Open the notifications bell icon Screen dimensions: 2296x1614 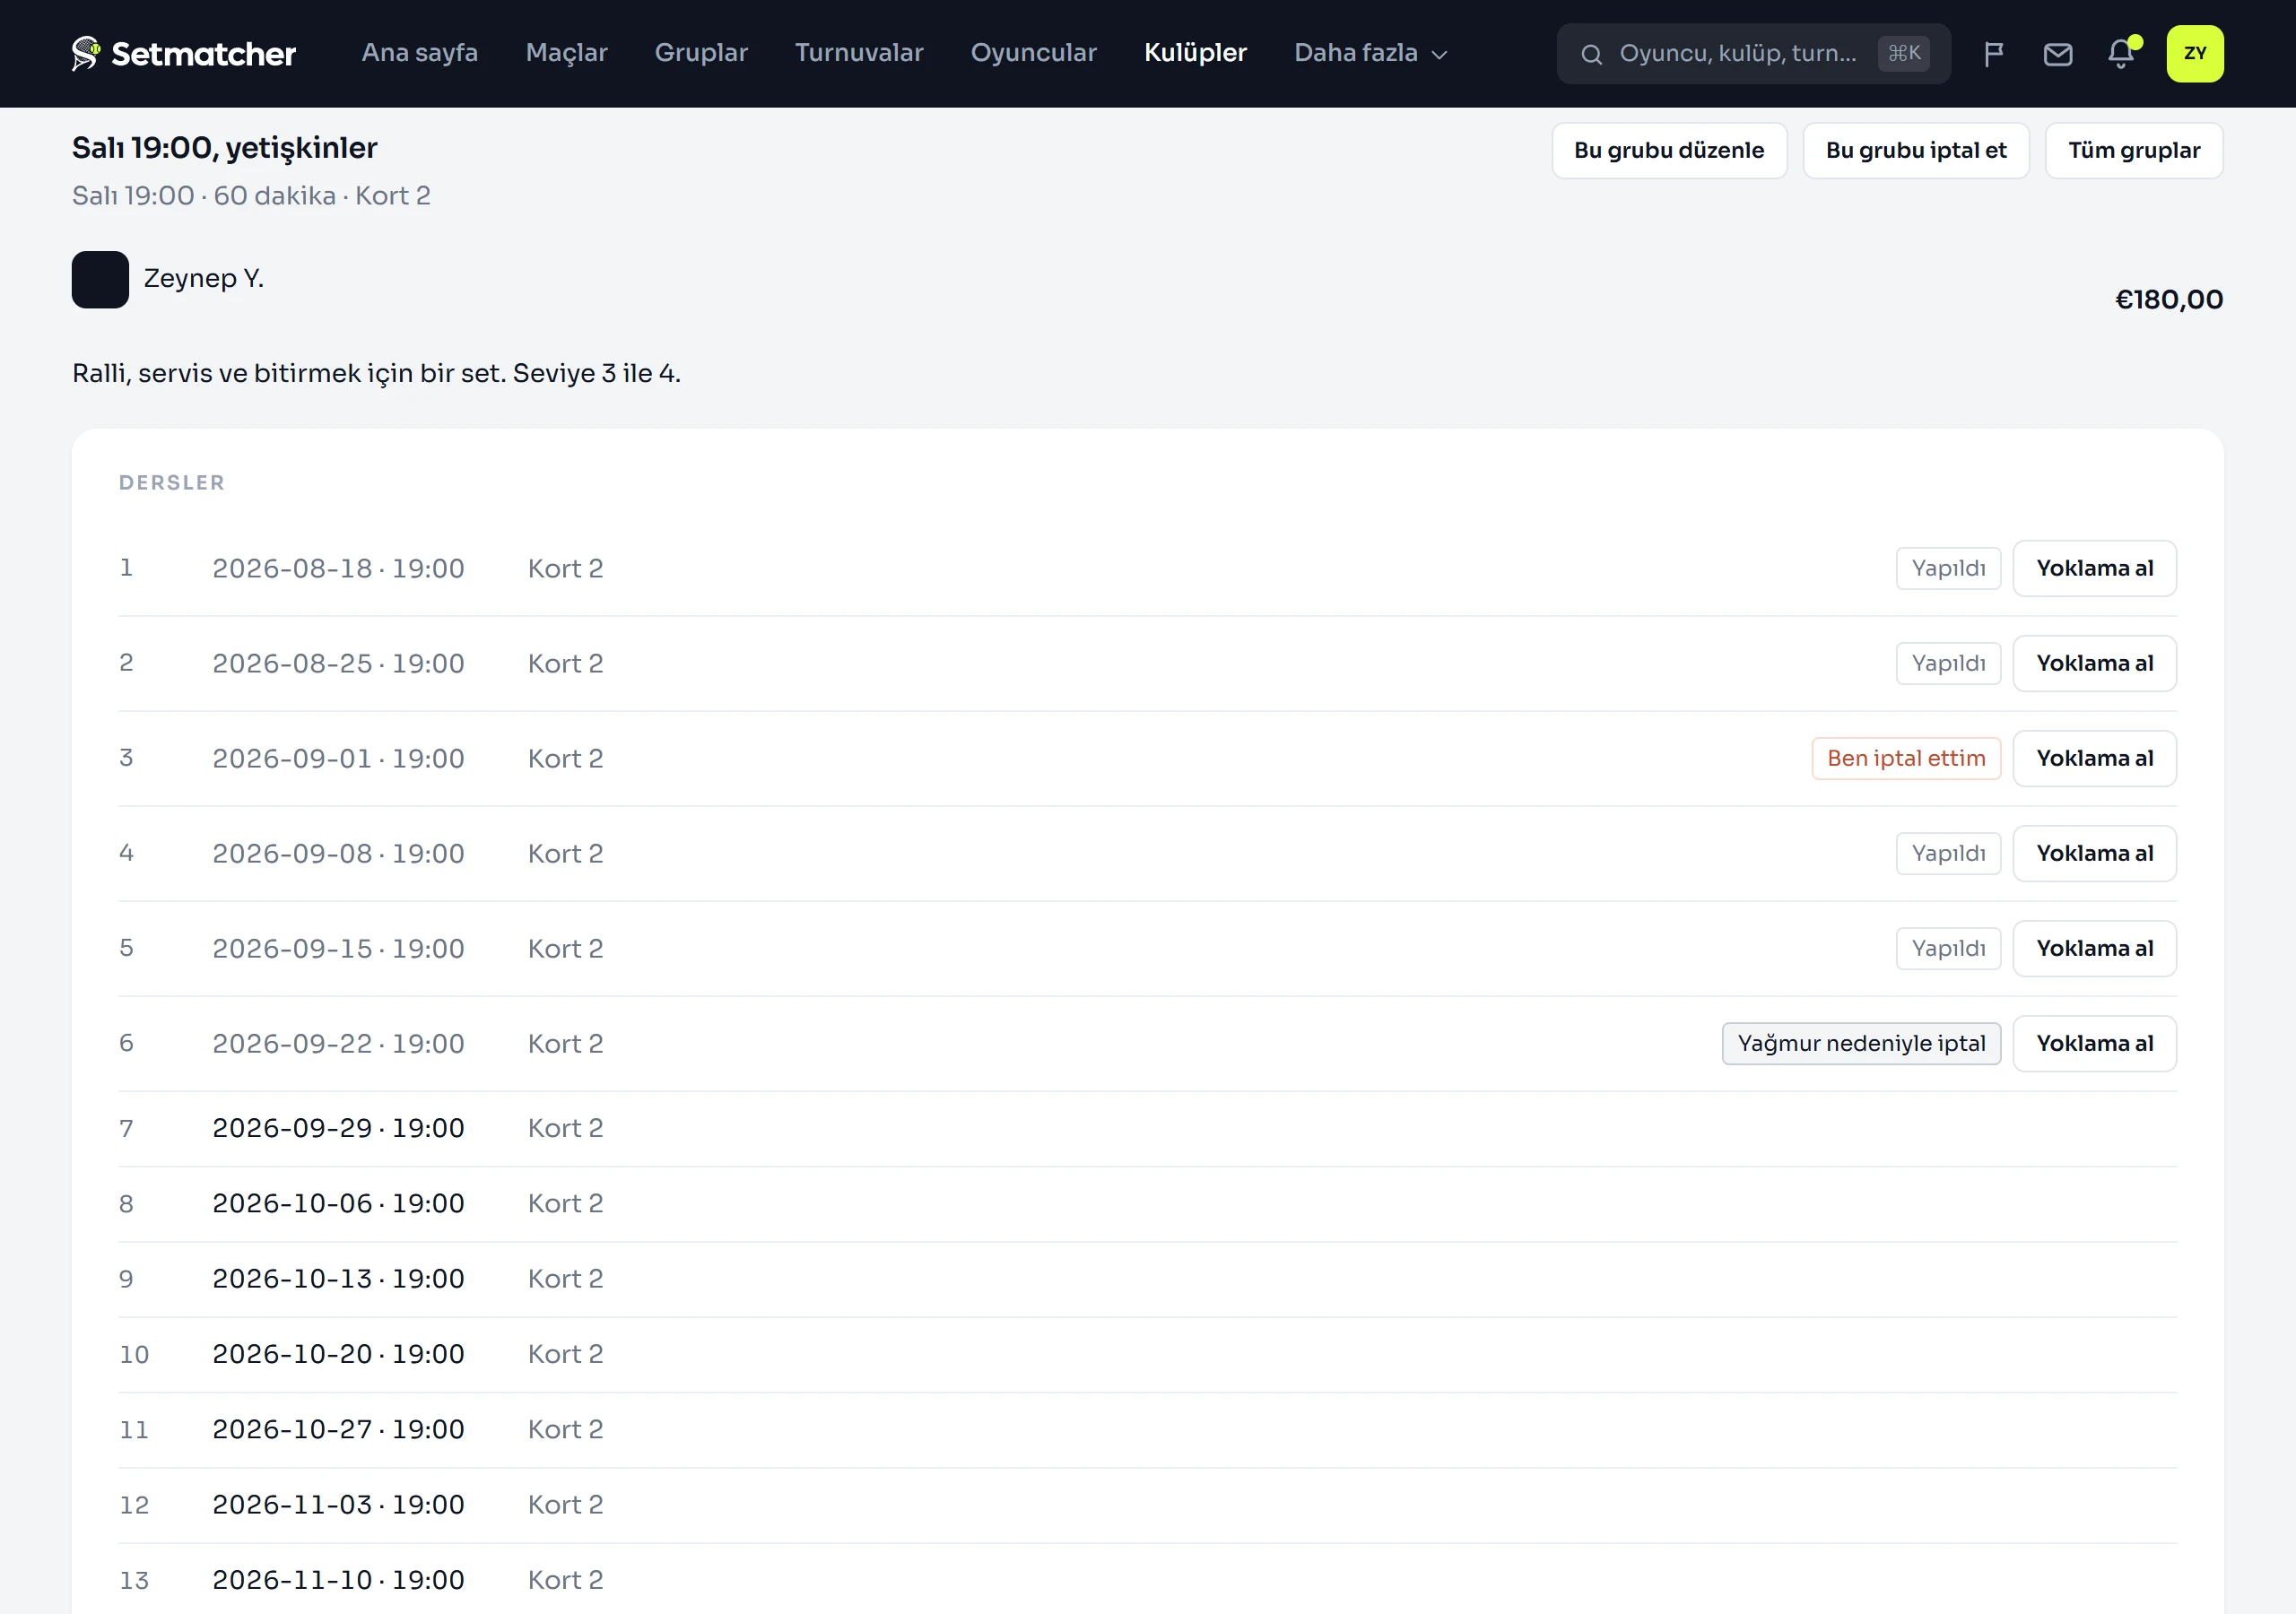click(2120, 54)
